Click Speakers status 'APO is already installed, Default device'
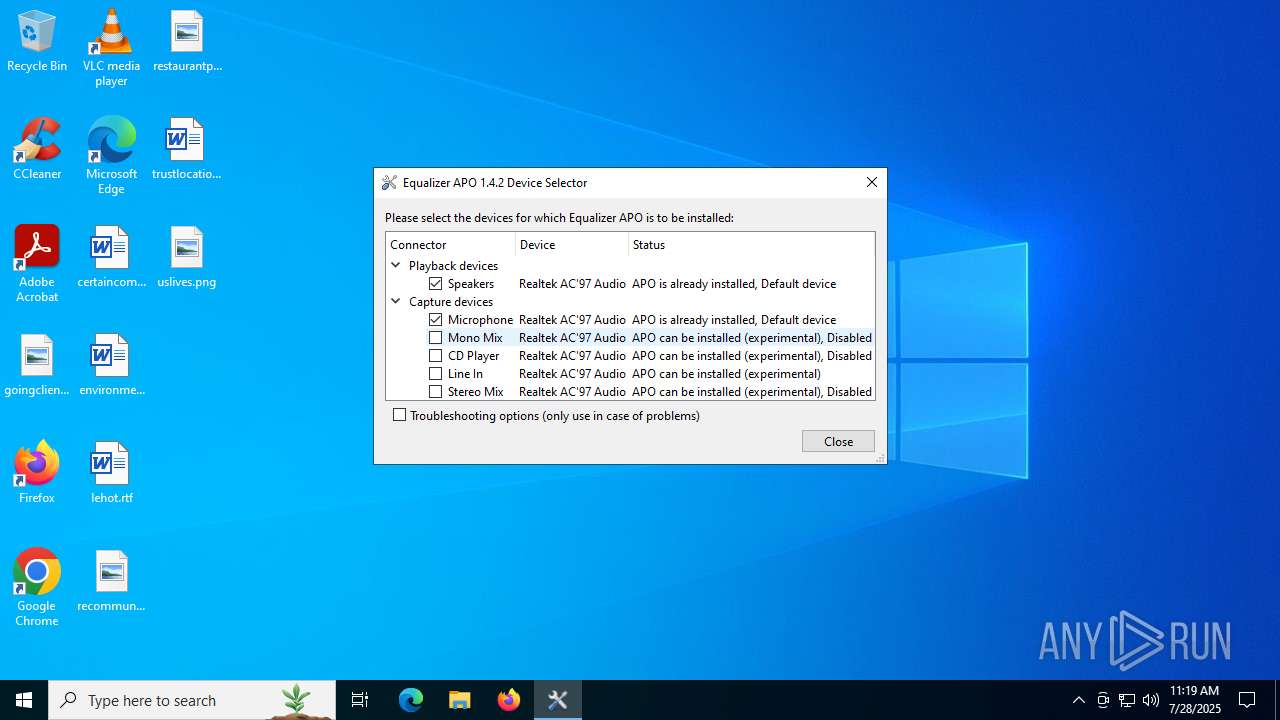Image resolution: width=1280 pixels, height=720 pixels. [734, 284]
